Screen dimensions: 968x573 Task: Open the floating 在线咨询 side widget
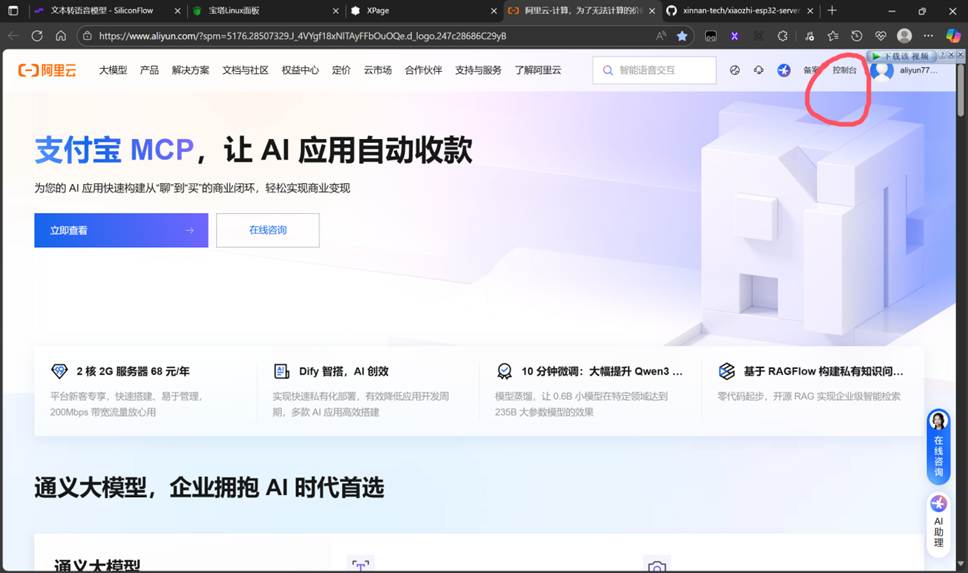tap(938, 445)
